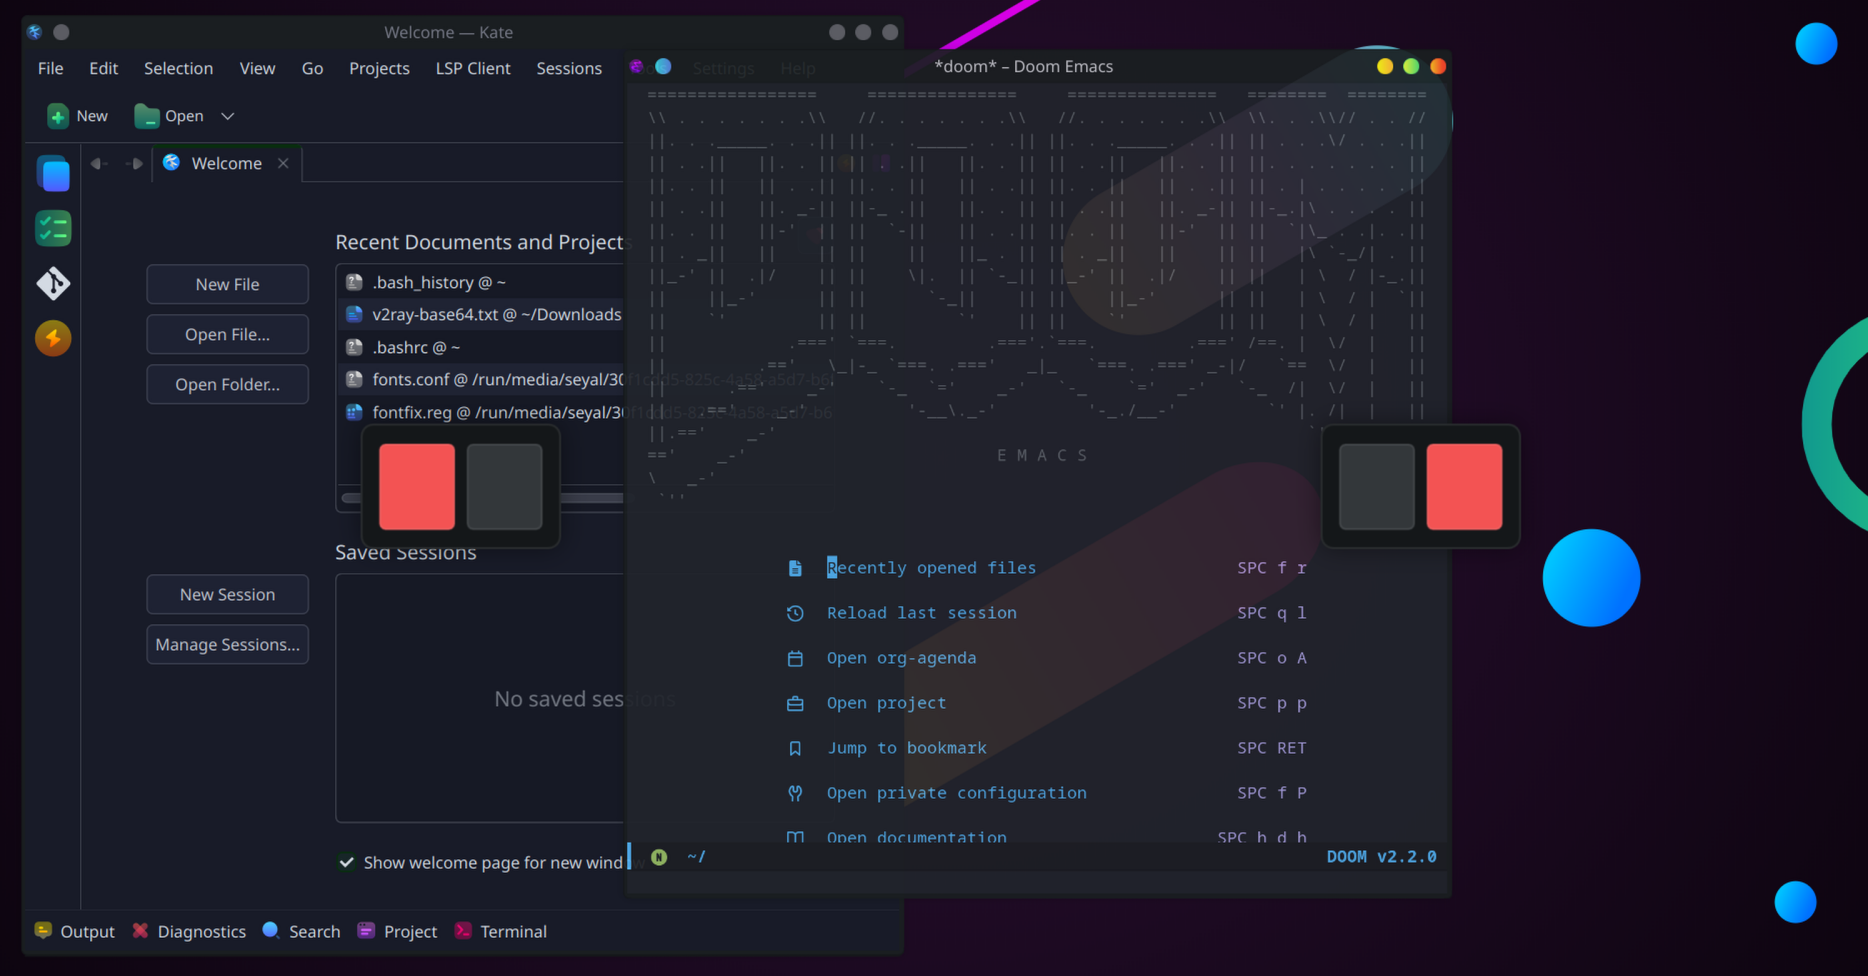
Task: Open Kate's LSP Client menu
Action: click(473, 68)
